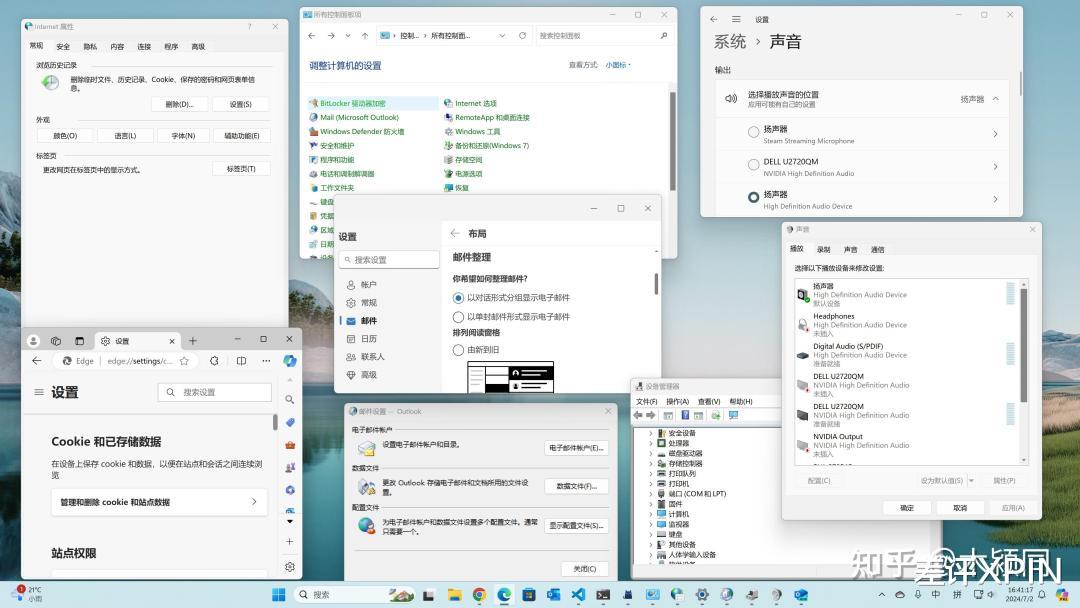Click the 删除(D)... button

coord(180,104)
